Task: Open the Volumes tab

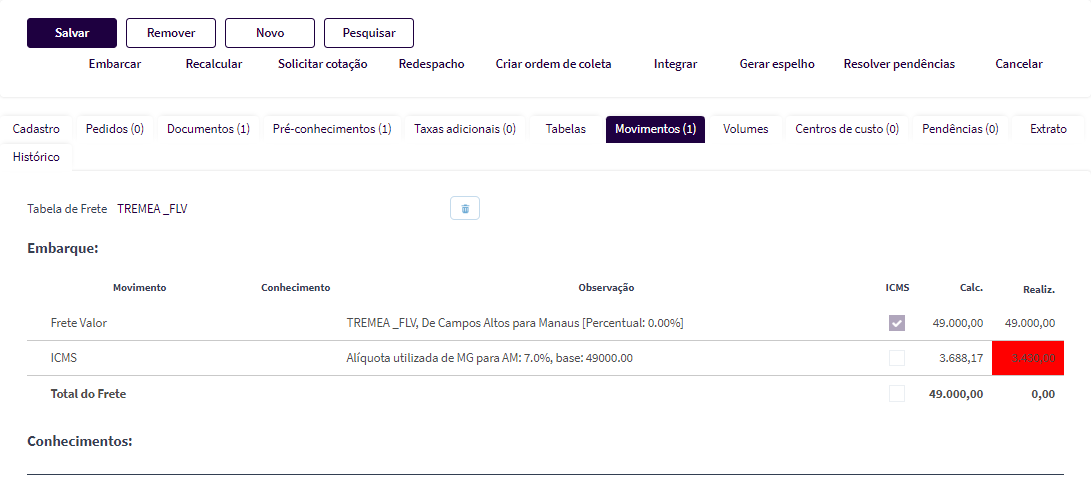Action: 745,129
